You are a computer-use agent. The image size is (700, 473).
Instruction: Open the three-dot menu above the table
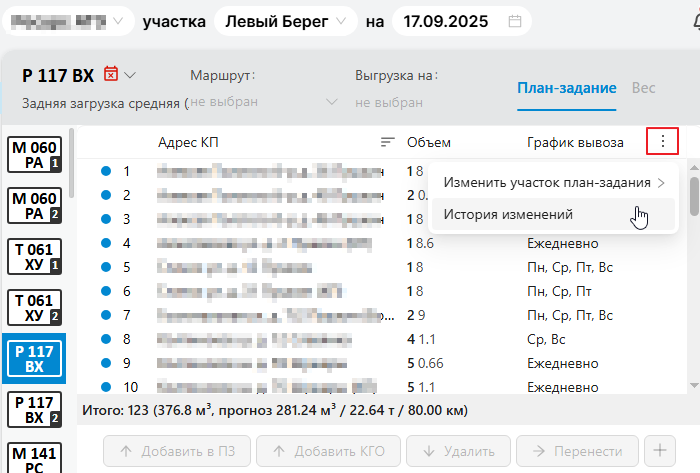click(662, 142)
